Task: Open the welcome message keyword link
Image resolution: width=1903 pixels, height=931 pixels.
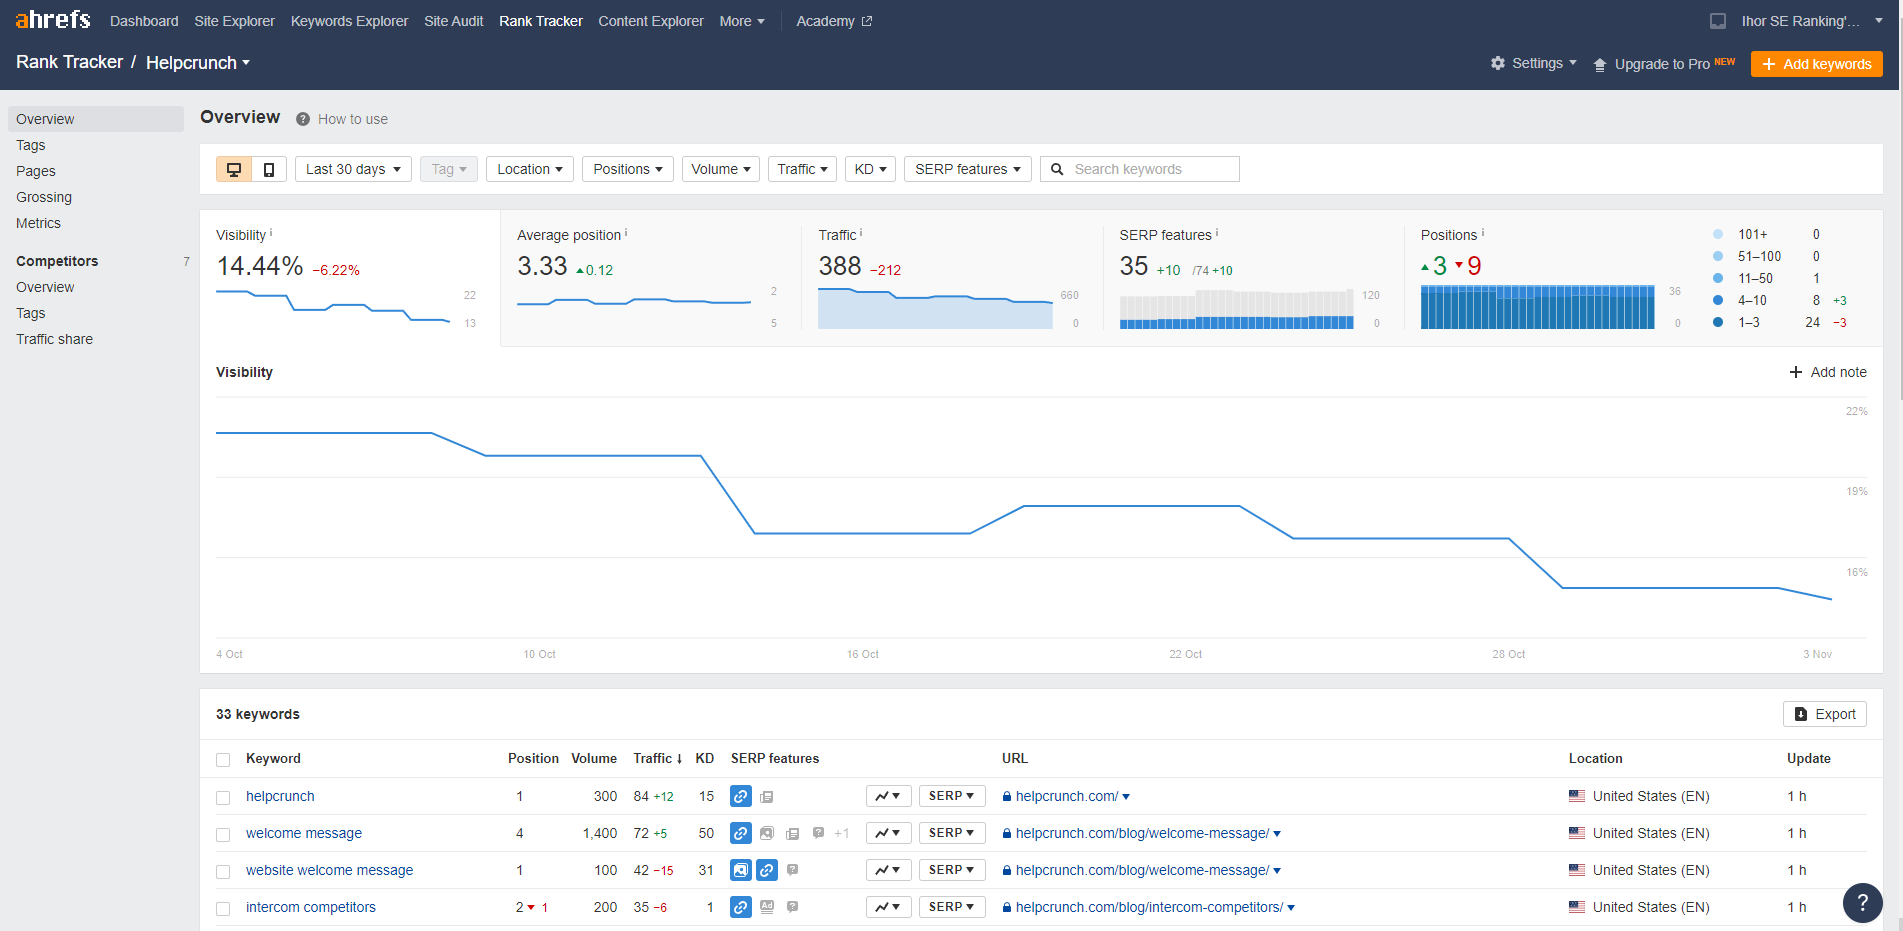Action: tap(304, 833)
